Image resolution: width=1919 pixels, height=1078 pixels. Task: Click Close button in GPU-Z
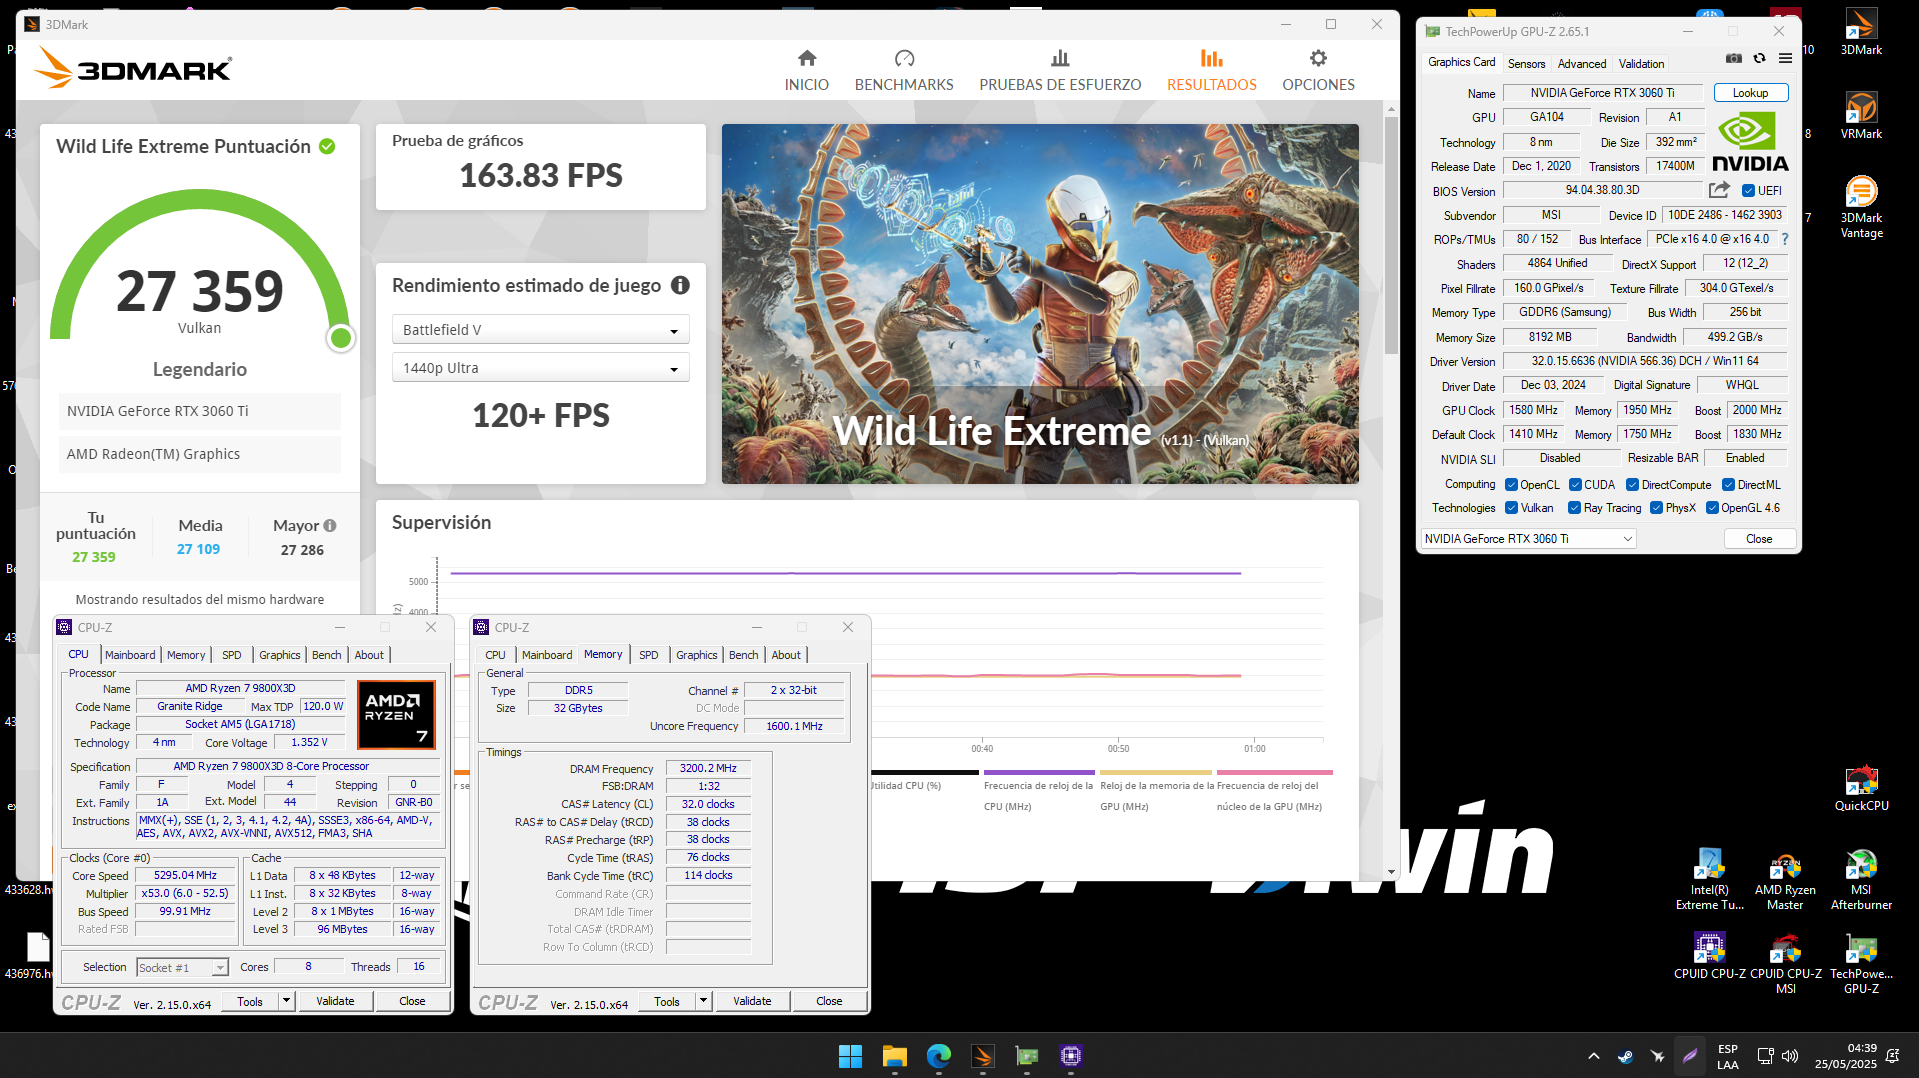pos(1759,539)
